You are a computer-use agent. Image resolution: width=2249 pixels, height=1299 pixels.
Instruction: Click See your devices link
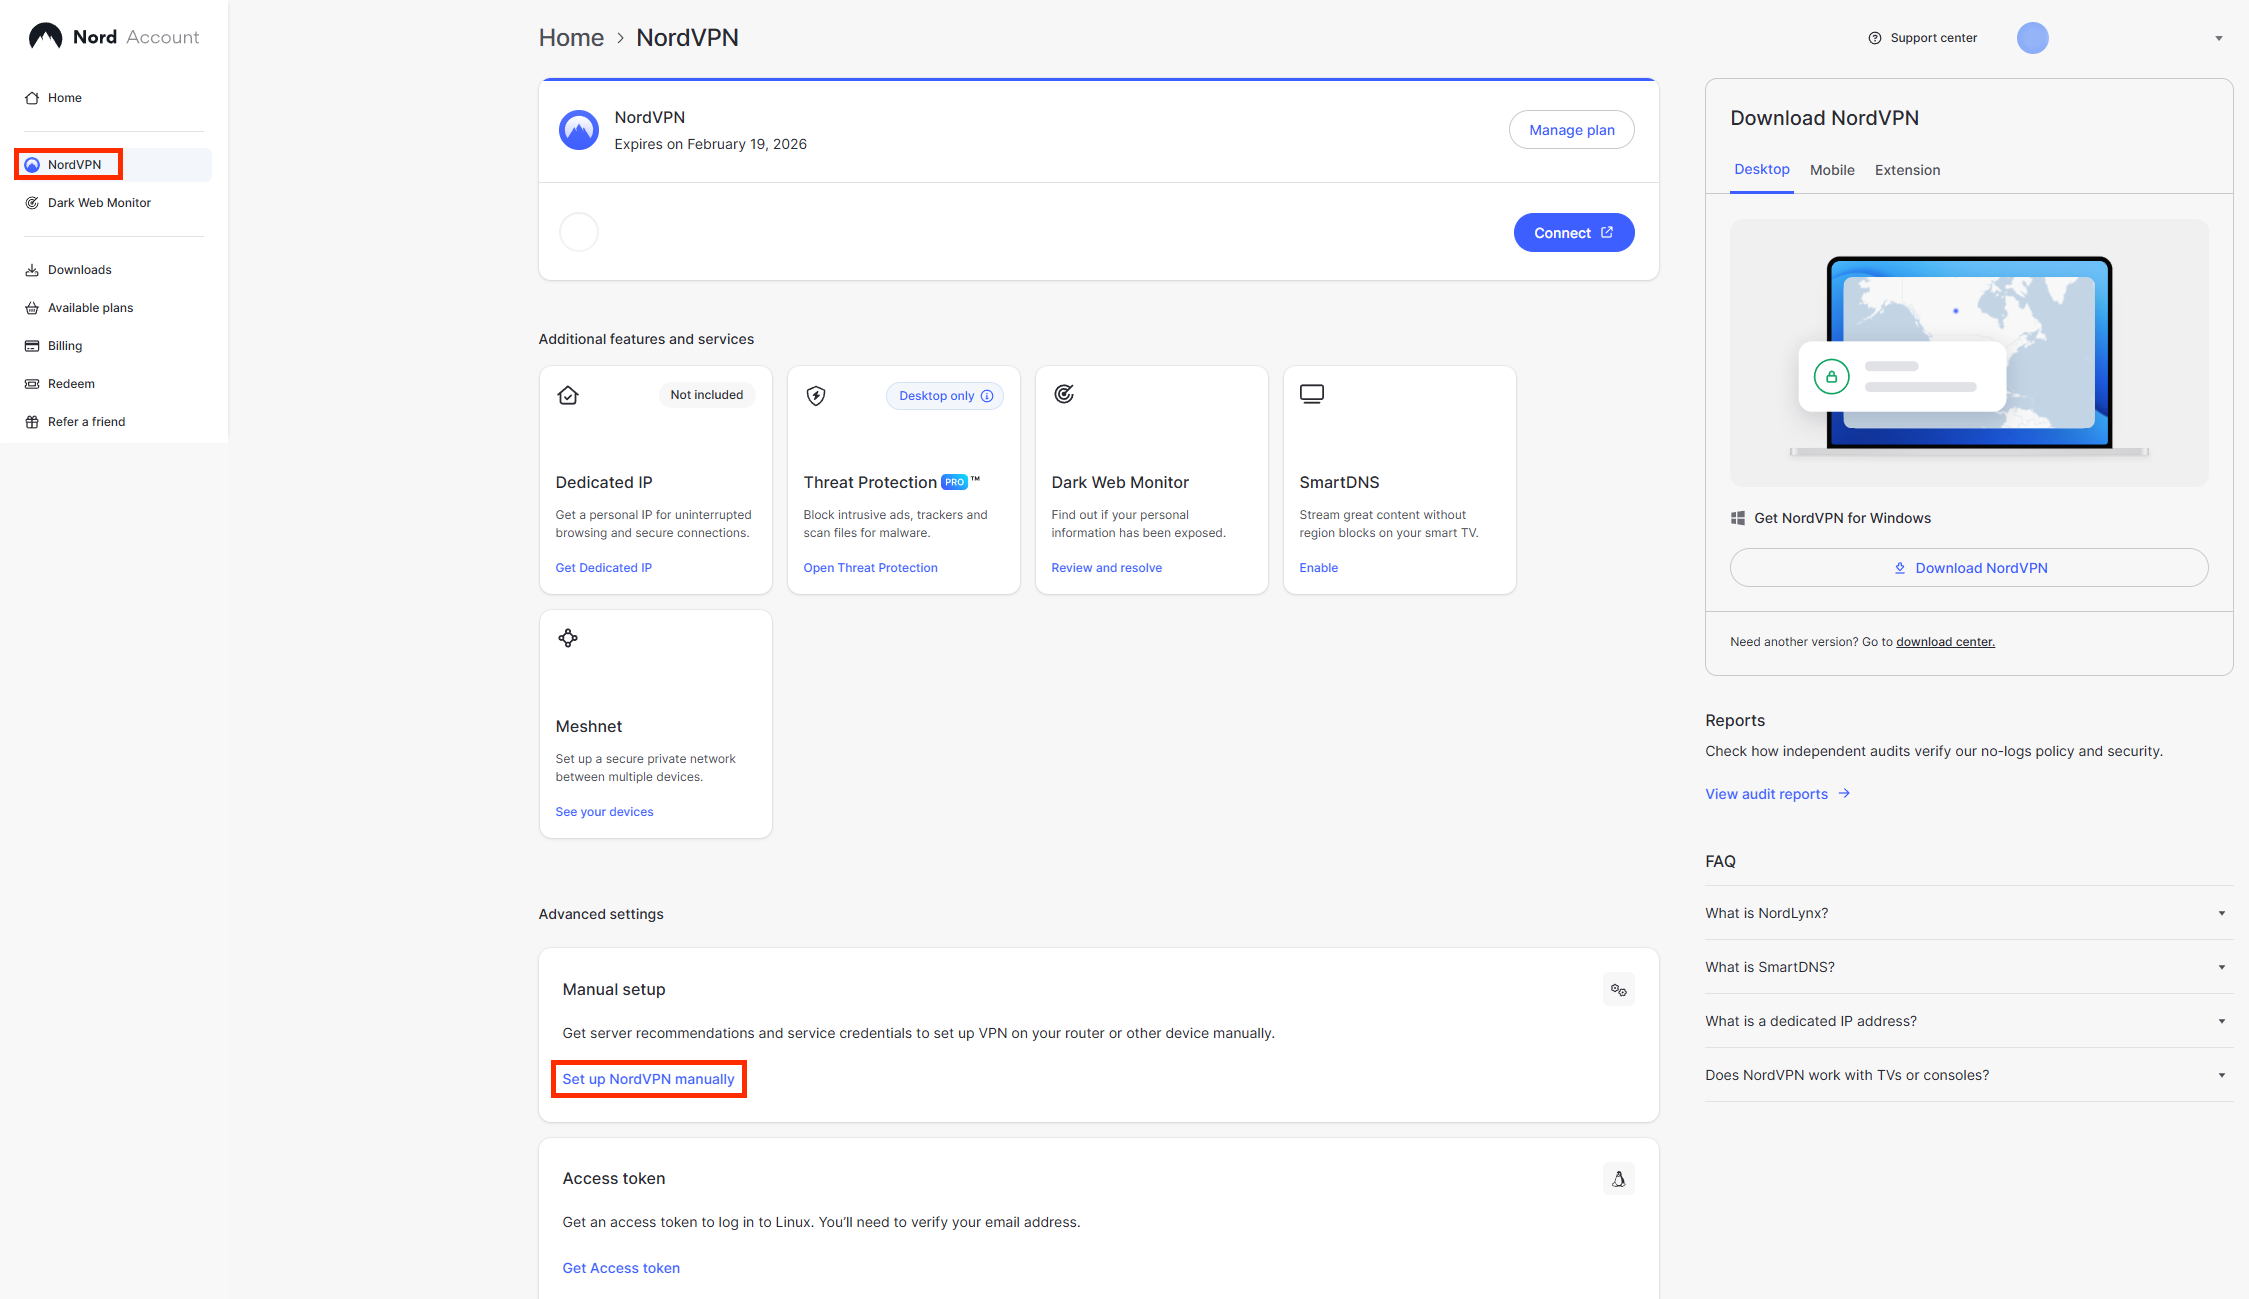point(605,812)
